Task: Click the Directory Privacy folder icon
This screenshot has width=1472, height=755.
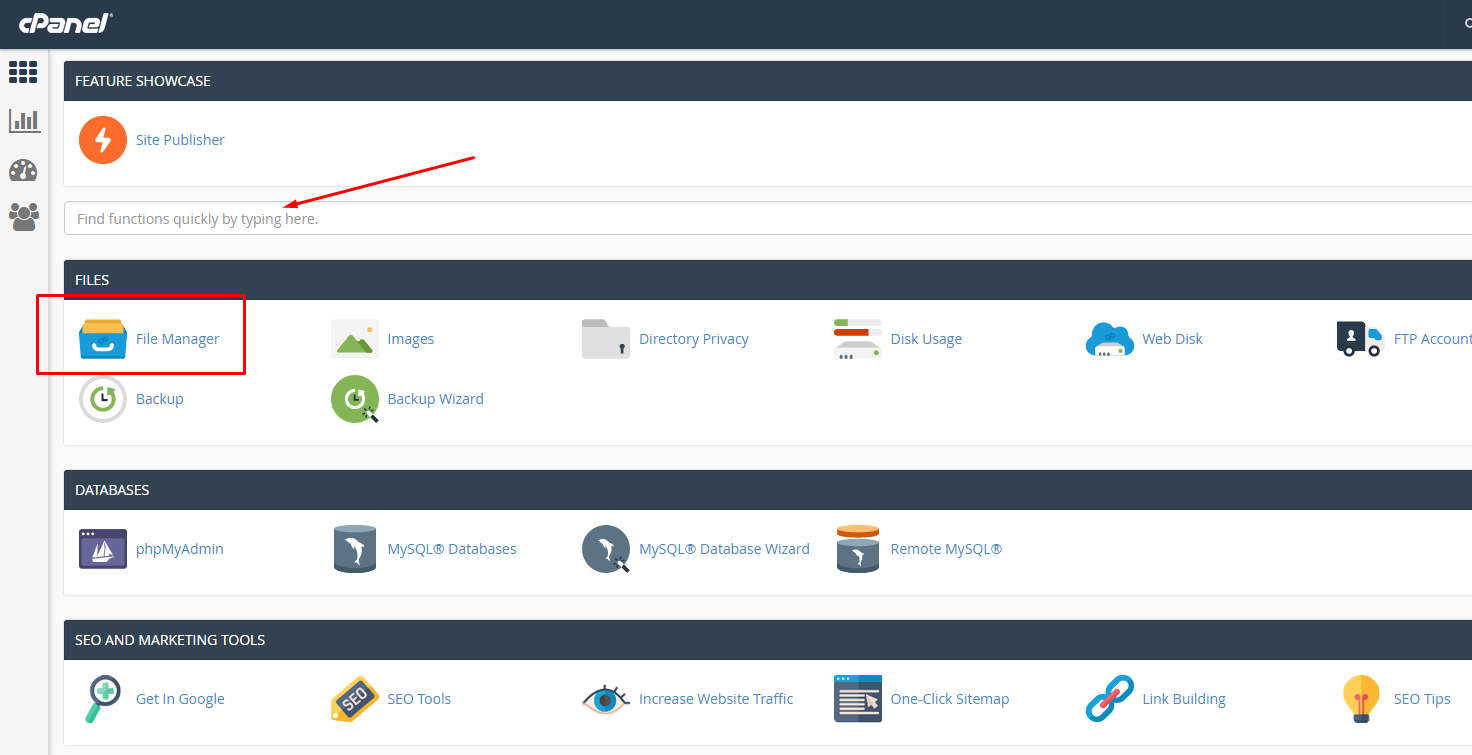Action: coord(606,339)
